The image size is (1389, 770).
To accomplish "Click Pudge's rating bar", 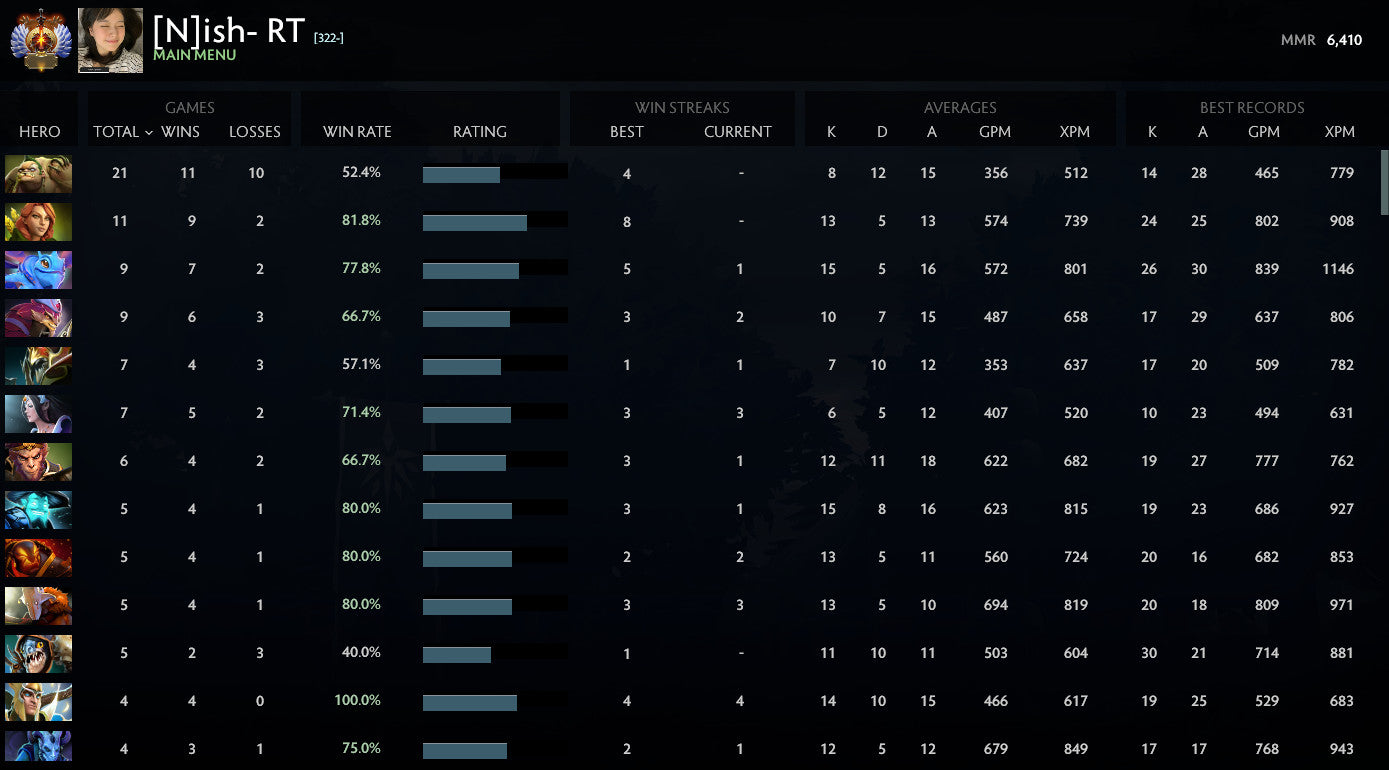I will [494, 174].
